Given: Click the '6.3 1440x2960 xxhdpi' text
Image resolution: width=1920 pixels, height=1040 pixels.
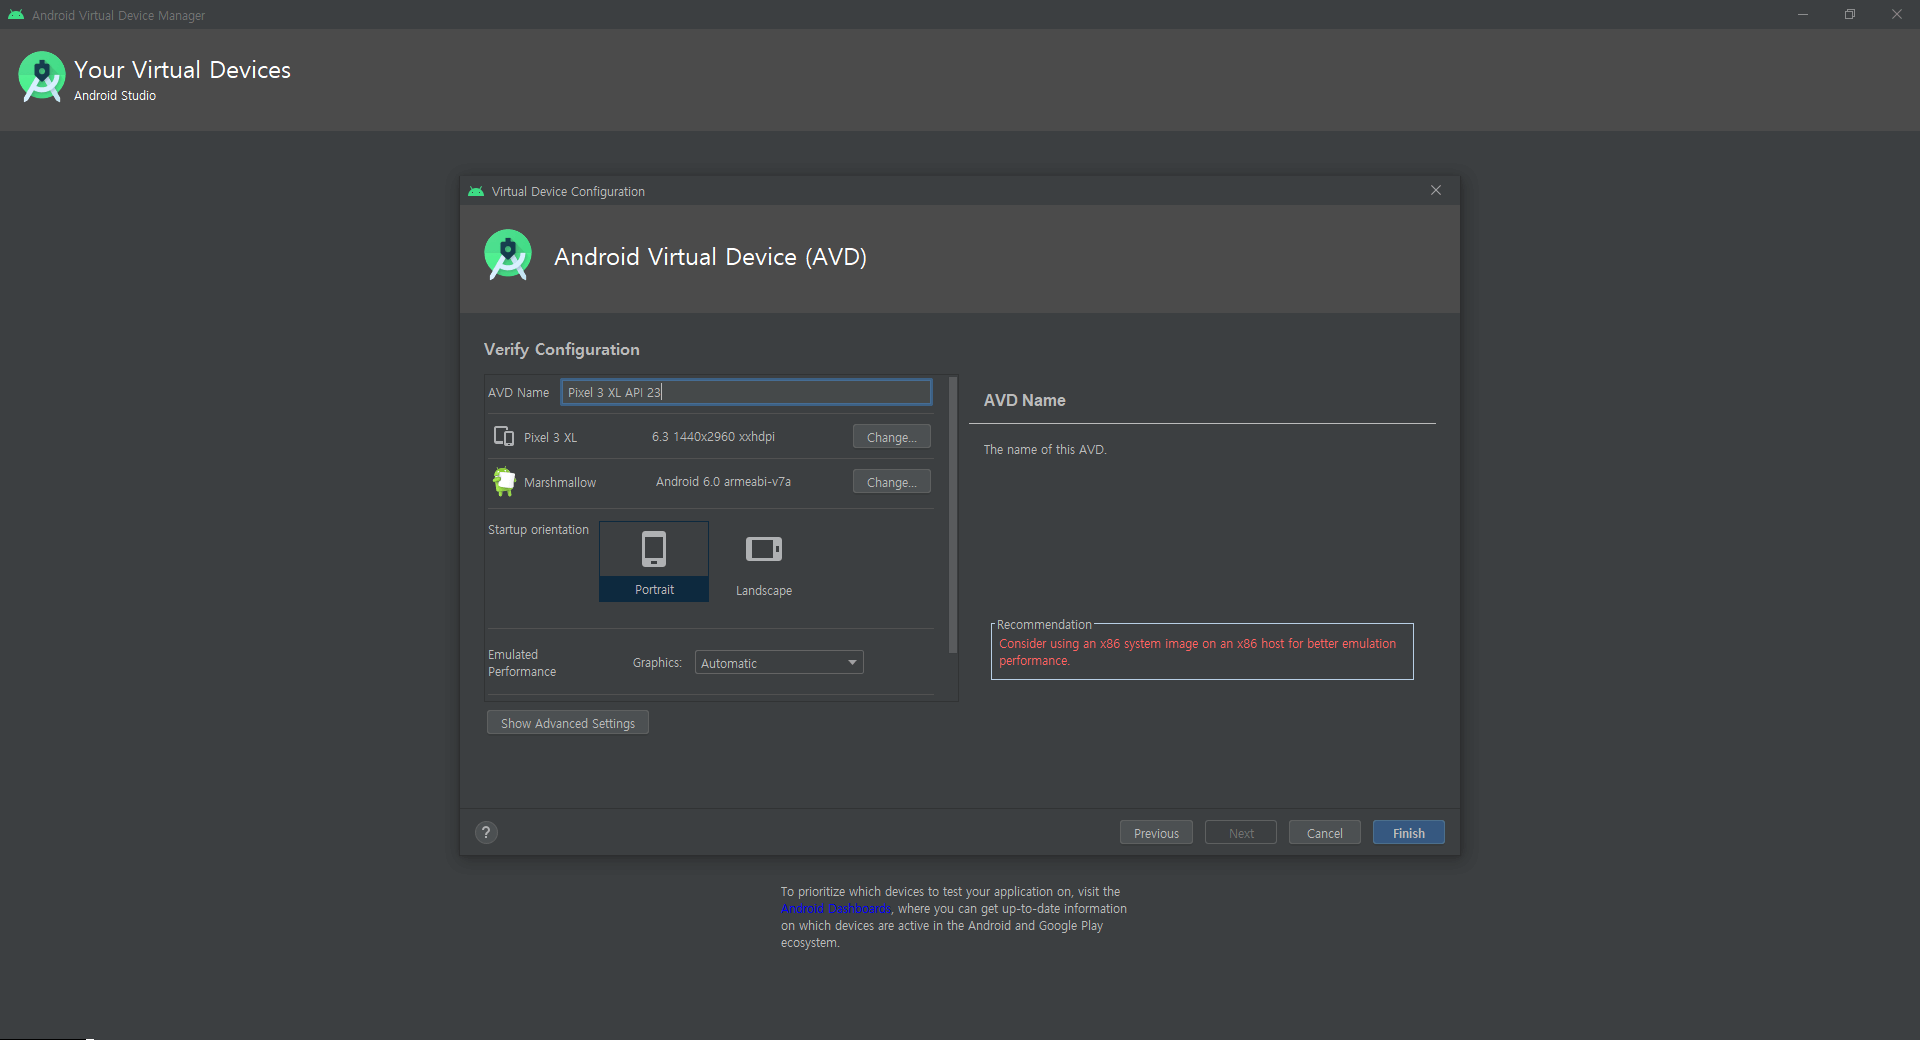Looking at the screenshot, I should pyautogui.click(x=713, y=437).
